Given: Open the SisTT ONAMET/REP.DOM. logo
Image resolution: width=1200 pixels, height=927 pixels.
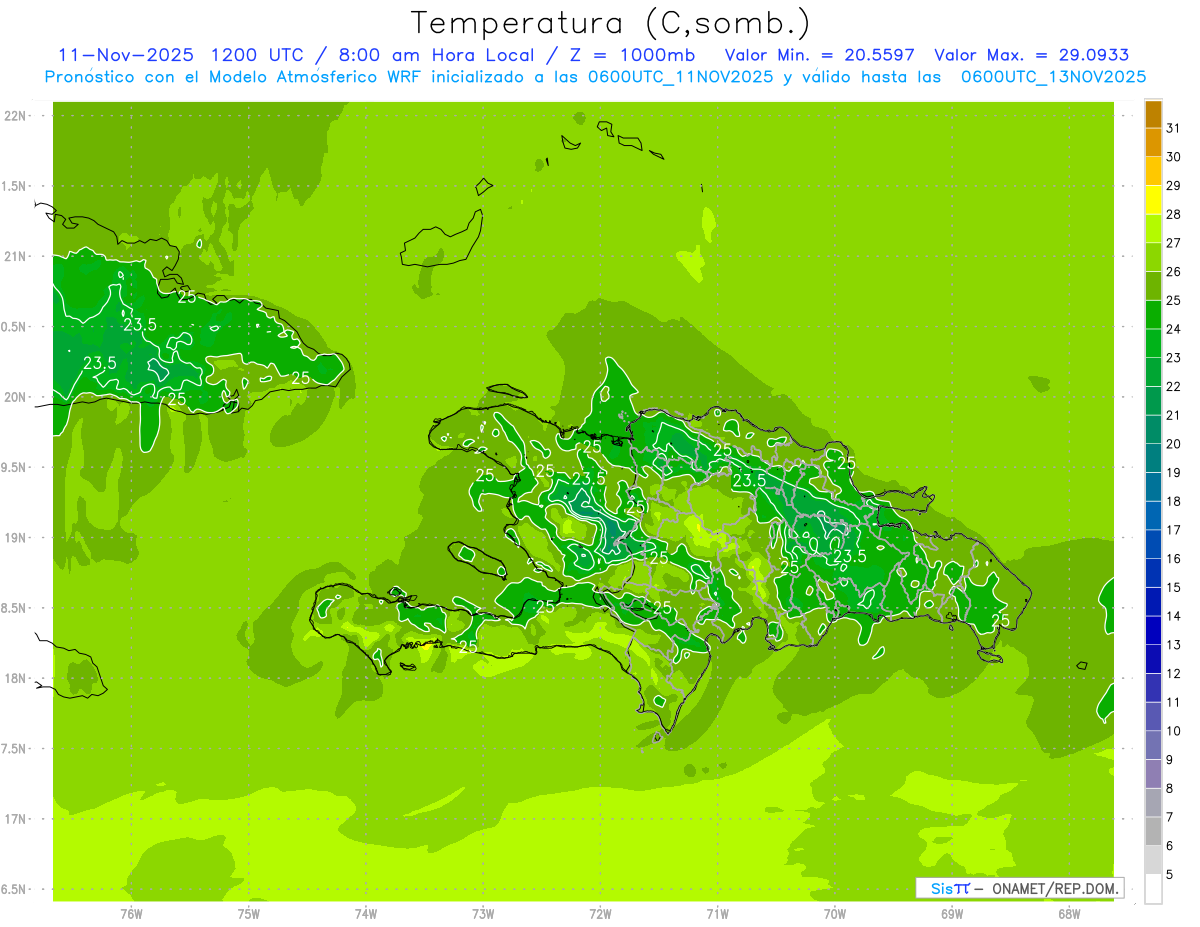Looking at the screenshot, I should [x=1019, y=888].
